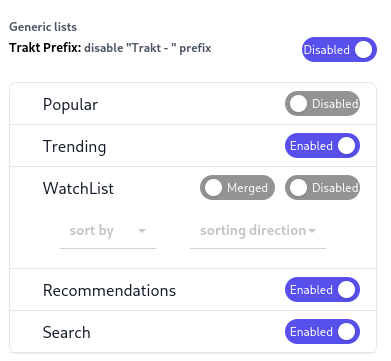391x361 pixels.
Task: Open the sort by dropdown
Action: coord(108,231)
